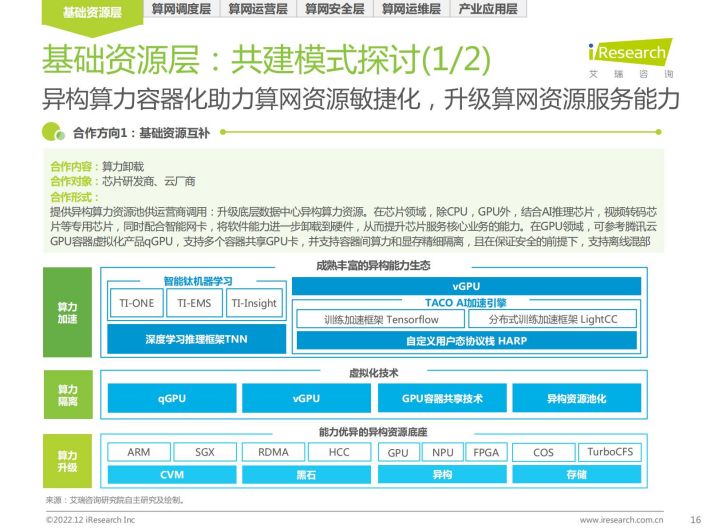
Task: Select the TI-ONE box
Action: (x=136, y=303)
